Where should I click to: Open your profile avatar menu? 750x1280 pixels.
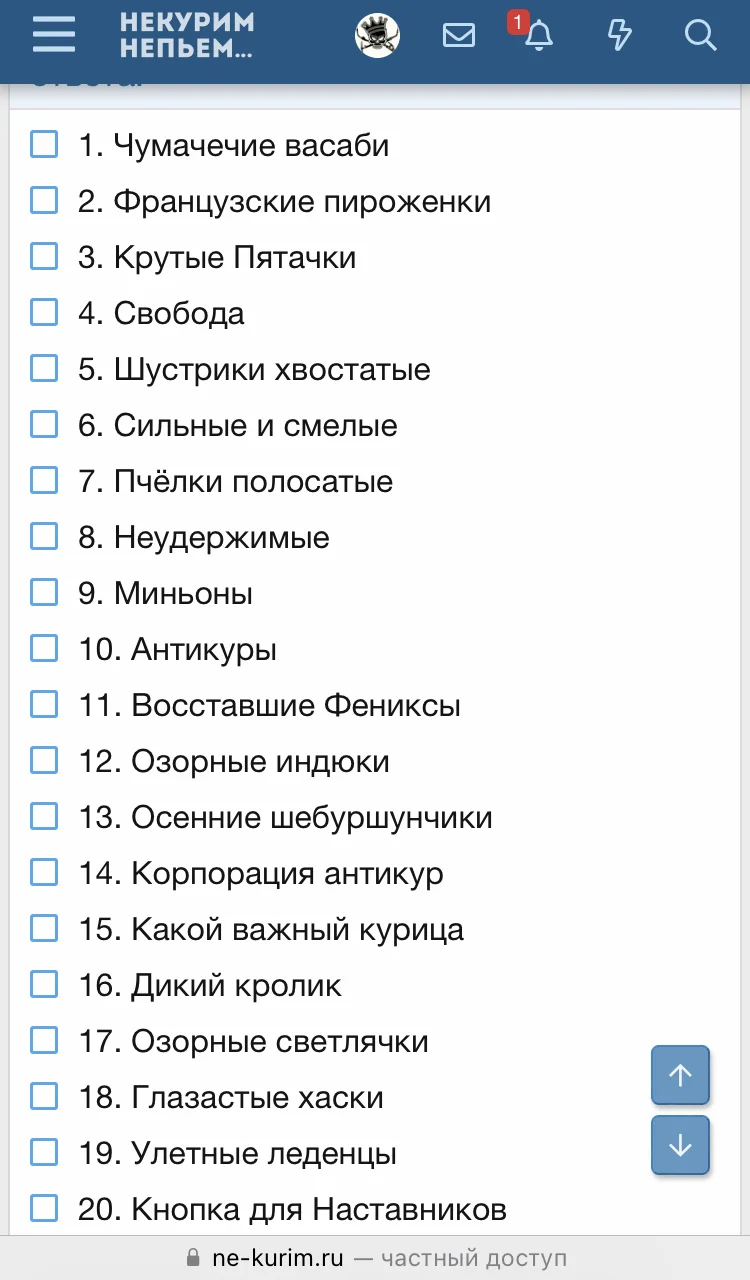pos(377,35)
